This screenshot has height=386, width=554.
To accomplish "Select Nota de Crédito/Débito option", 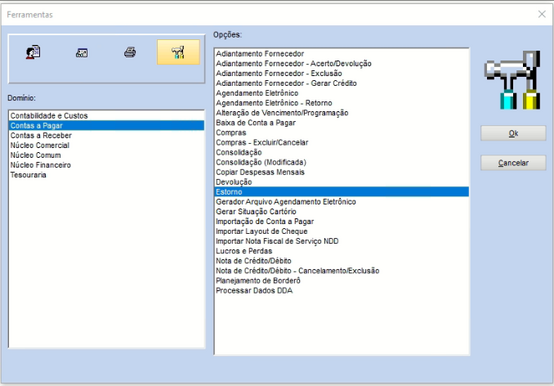I will 342,261.
